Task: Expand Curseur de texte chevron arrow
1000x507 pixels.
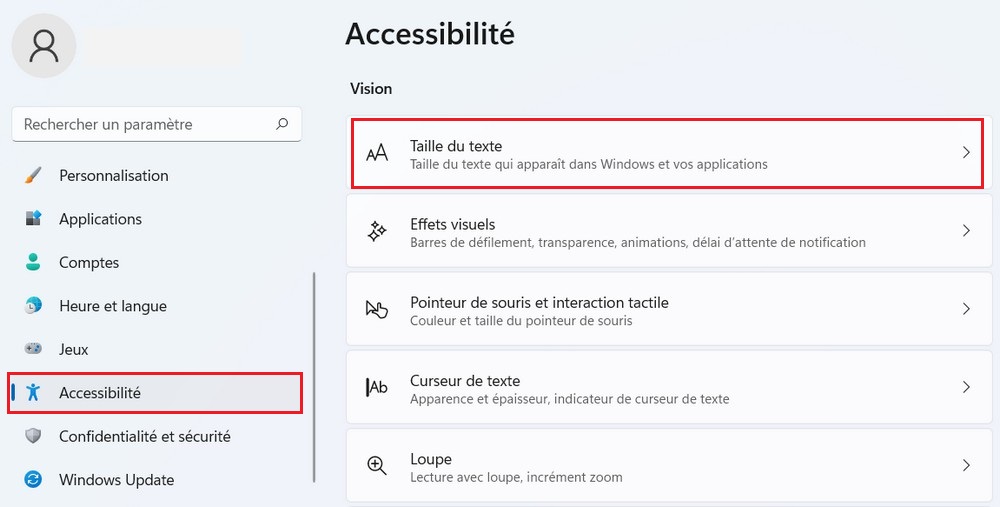Action: point(966,387)
